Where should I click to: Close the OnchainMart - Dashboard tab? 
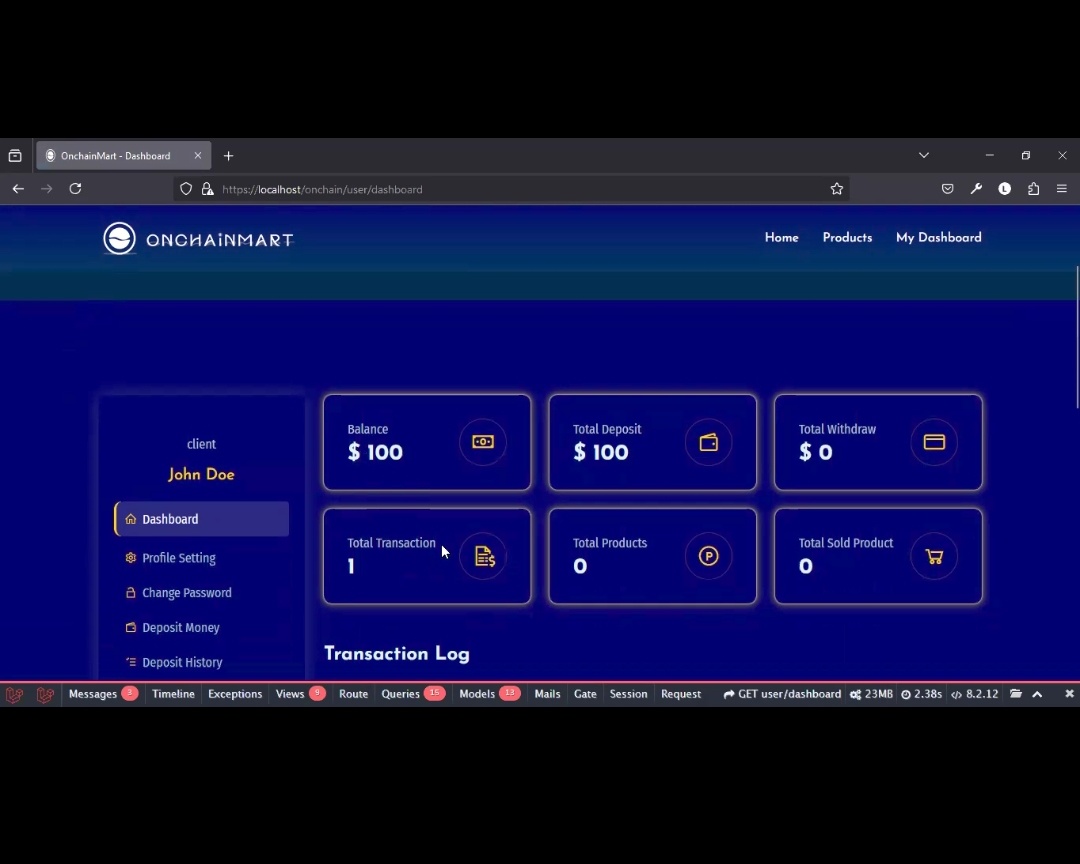(198, 156)
